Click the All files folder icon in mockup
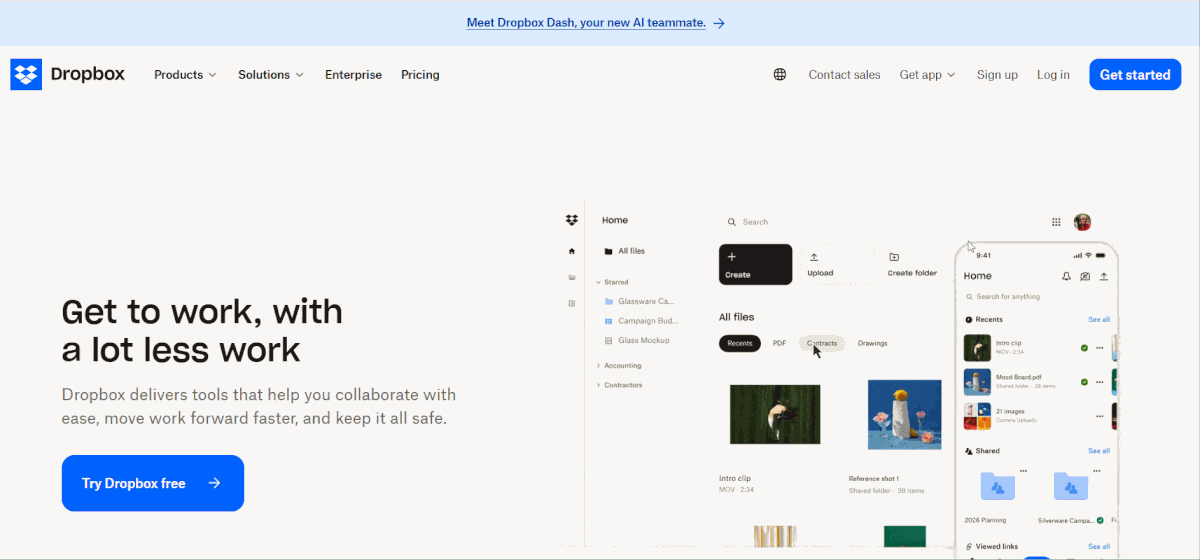 608,251
